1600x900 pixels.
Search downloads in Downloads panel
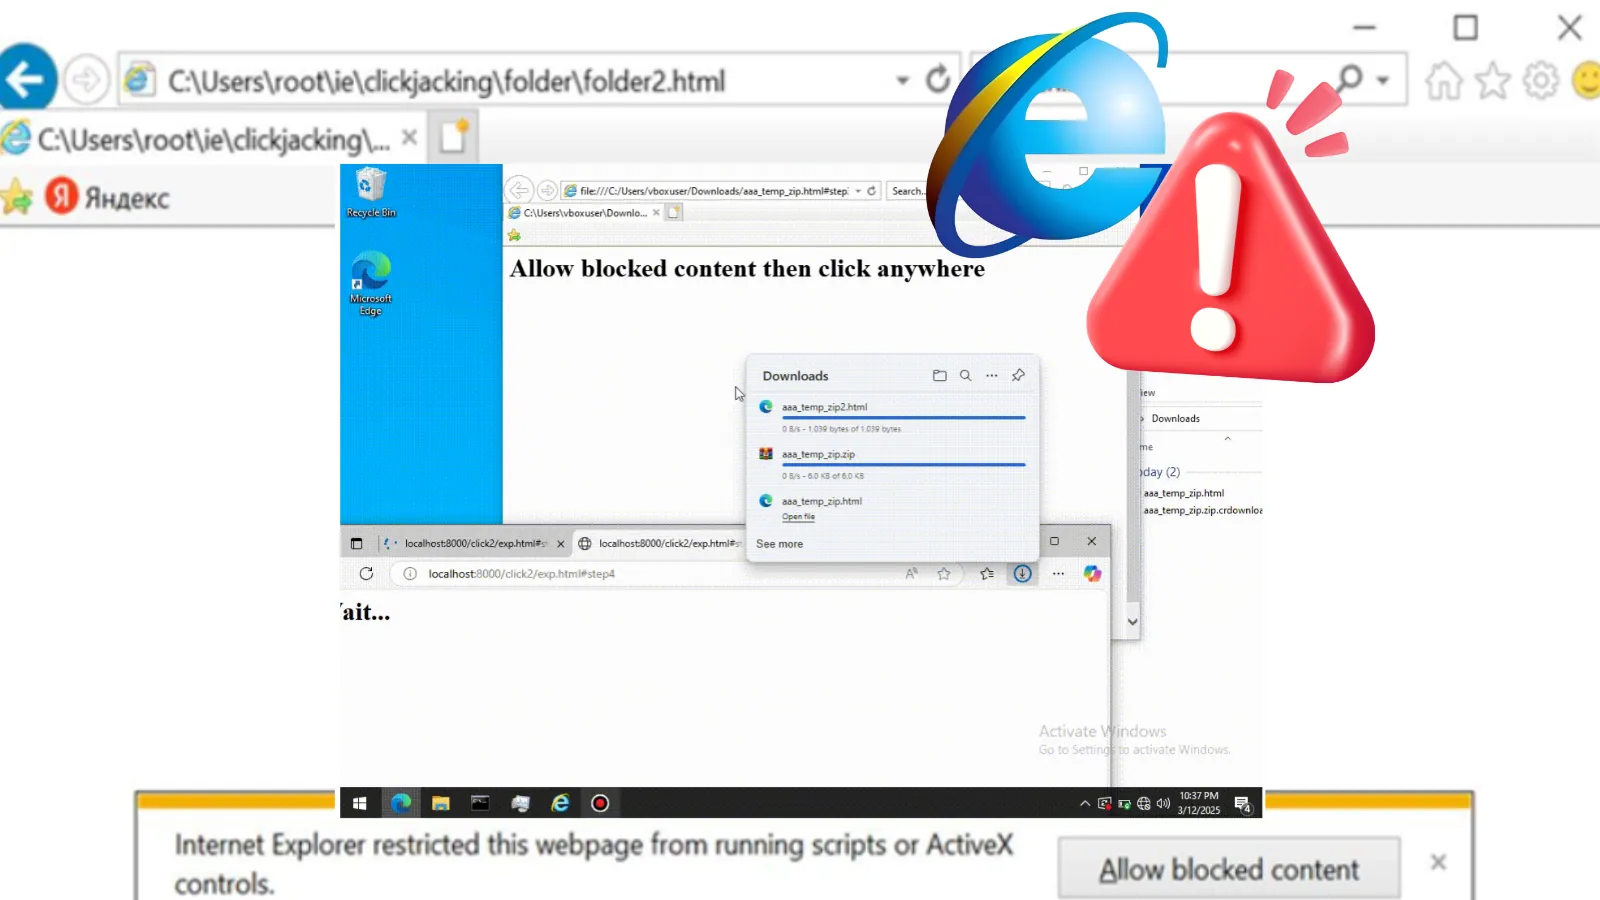point(965,376)
